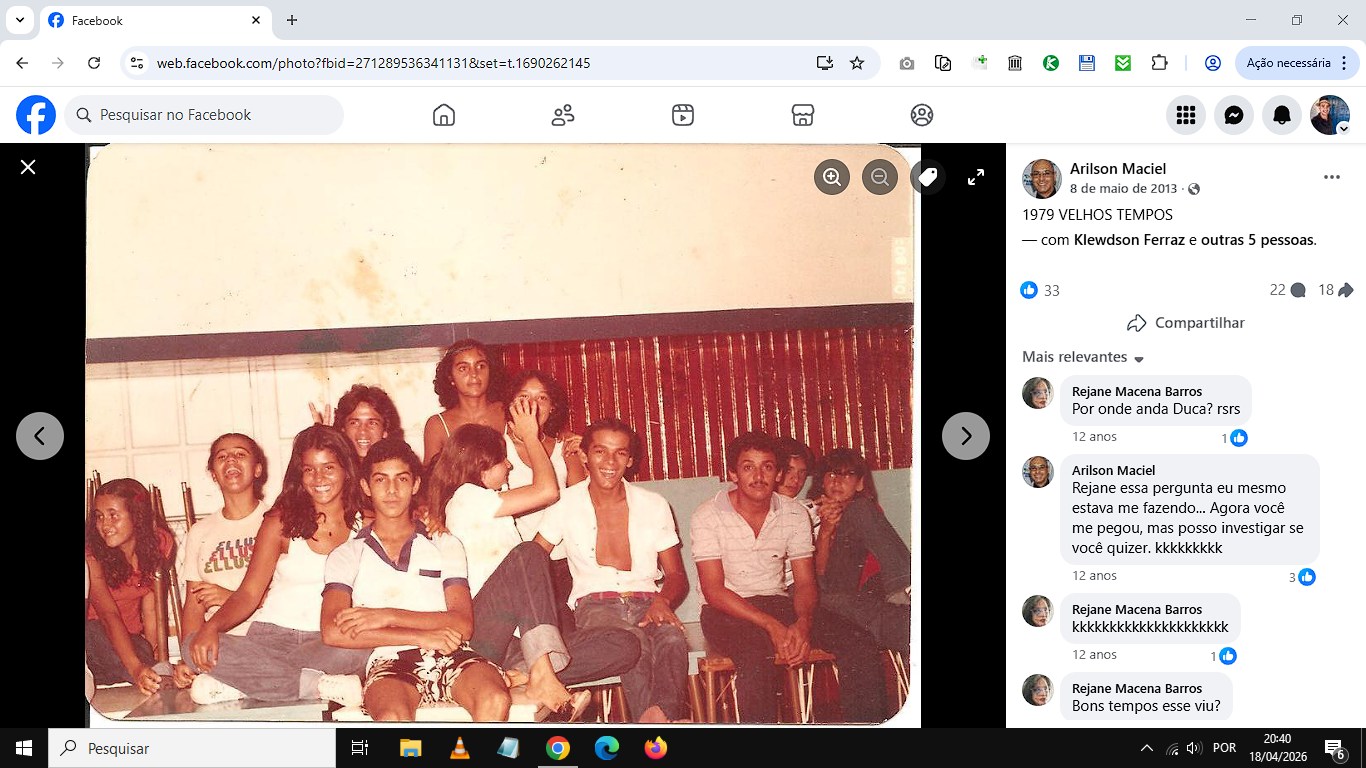Zoom in on the photo
1366x768 pixels.
pyautogui.click(x=832, y=177)
